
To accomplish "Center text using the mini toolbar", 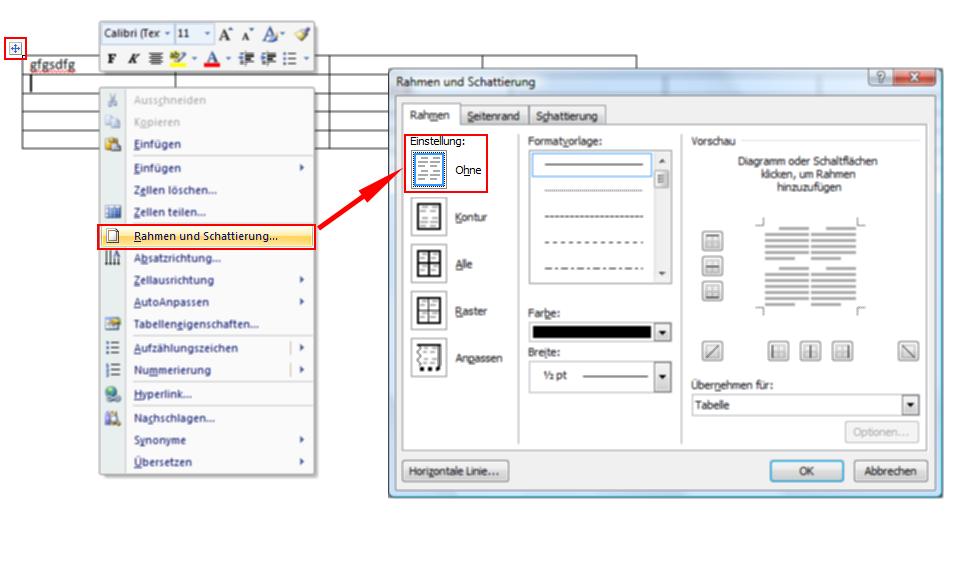I will [x=156, y=59].
